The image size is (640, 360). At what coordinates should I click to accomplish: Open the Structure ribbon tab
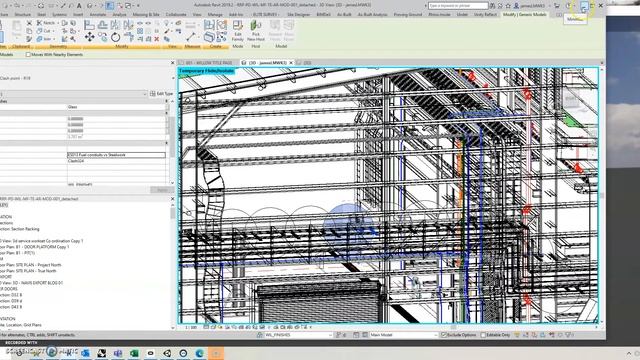pyautogui.click(x=23, y=15)
